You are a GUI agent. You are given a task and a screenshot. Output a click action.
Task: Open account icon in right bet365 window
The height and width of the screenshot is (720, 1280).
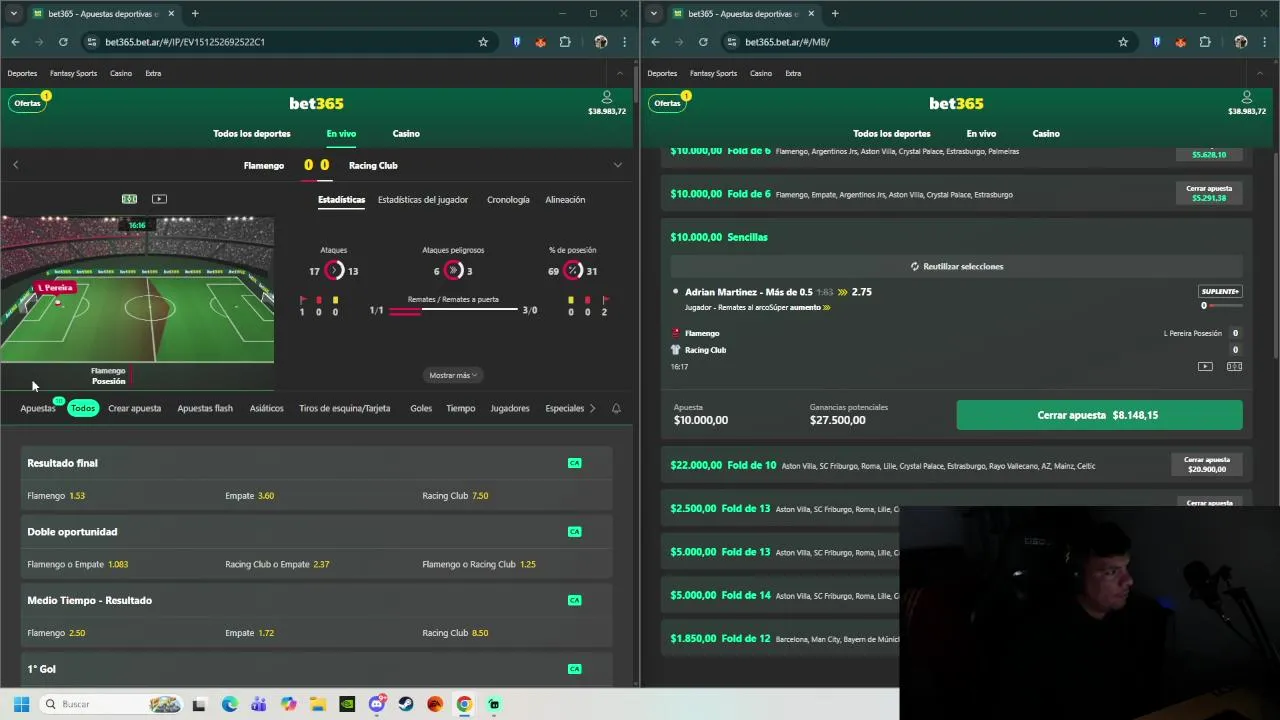(1246, 97)
